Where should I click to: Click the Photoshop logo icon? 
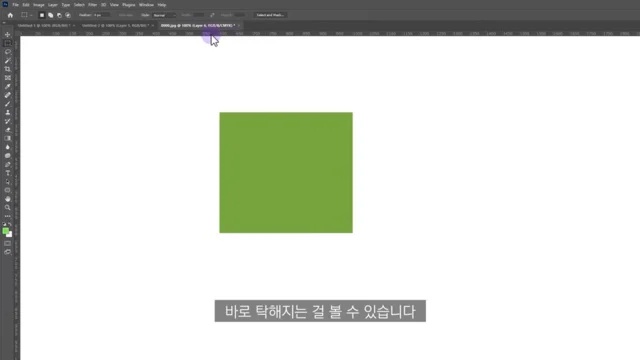point(5,4)
